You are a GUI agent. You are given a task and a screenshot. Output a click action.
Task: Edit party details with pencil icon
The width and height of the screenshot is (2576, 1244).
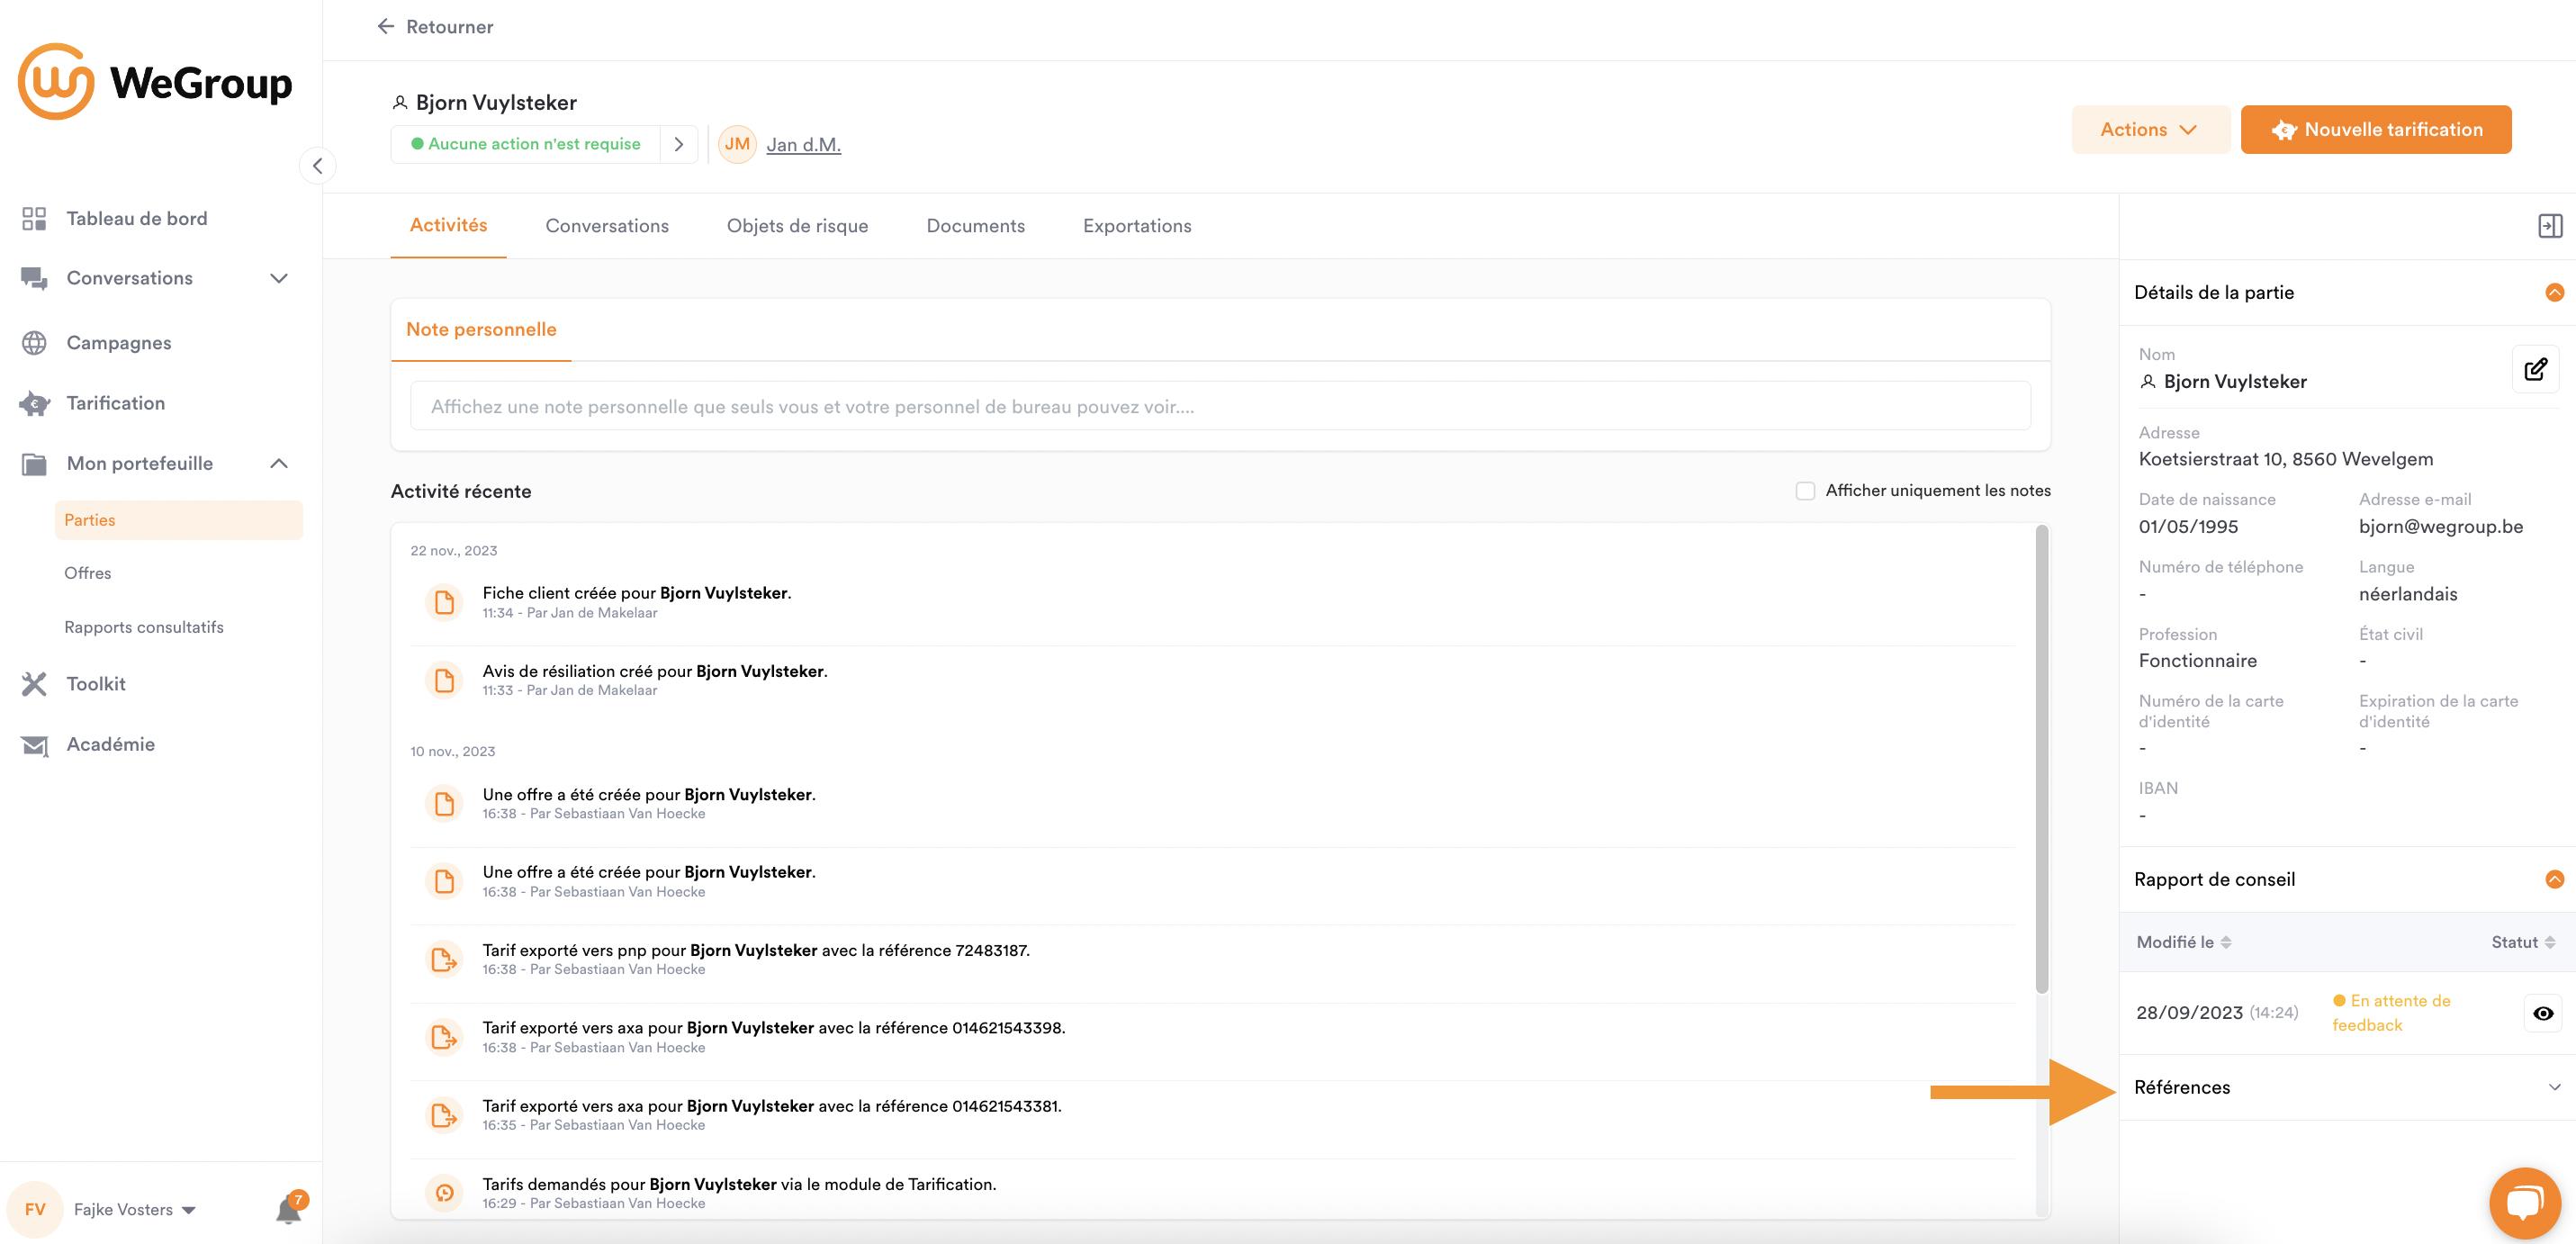click(2535, 369)
